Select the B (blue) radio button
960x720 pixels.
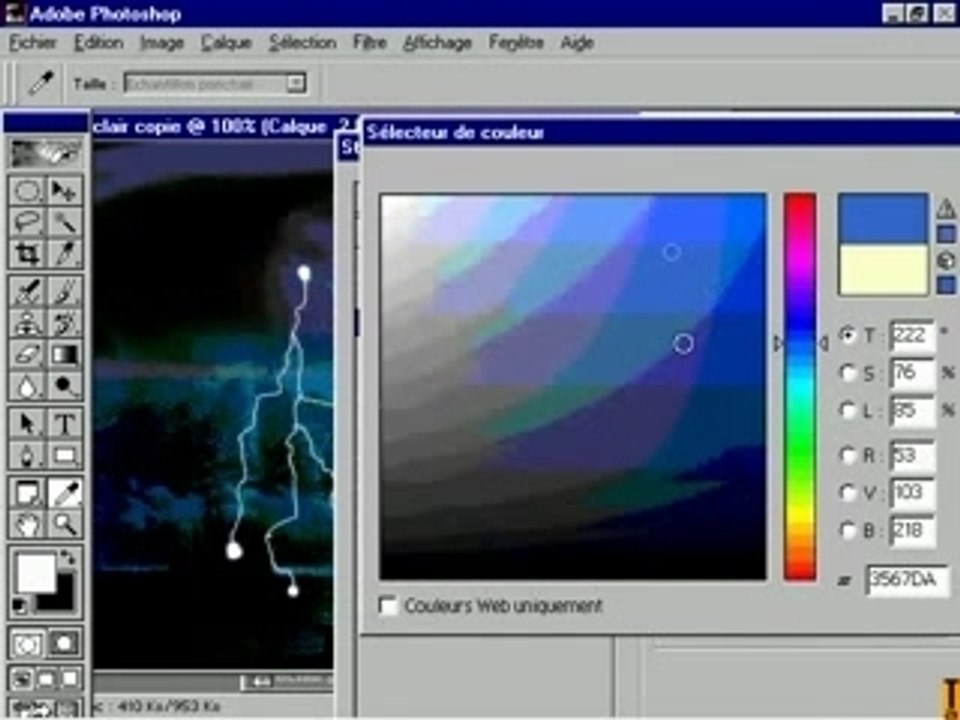(848, 530)
